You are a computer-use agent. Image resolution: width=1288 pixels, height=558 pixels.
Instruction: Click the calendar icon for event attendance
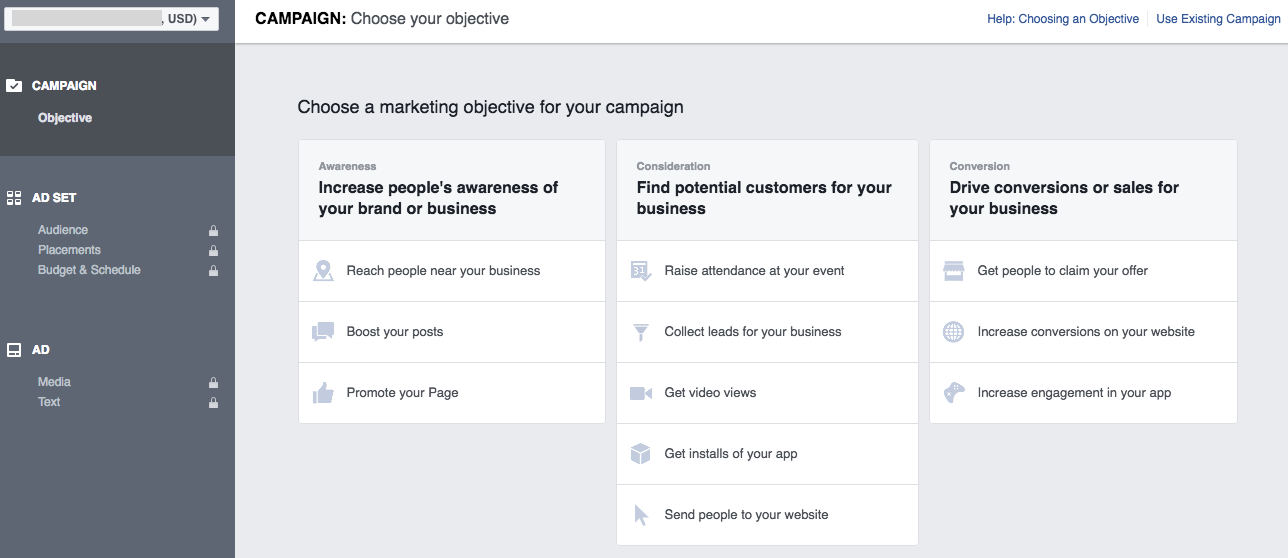tap(641, 271)
